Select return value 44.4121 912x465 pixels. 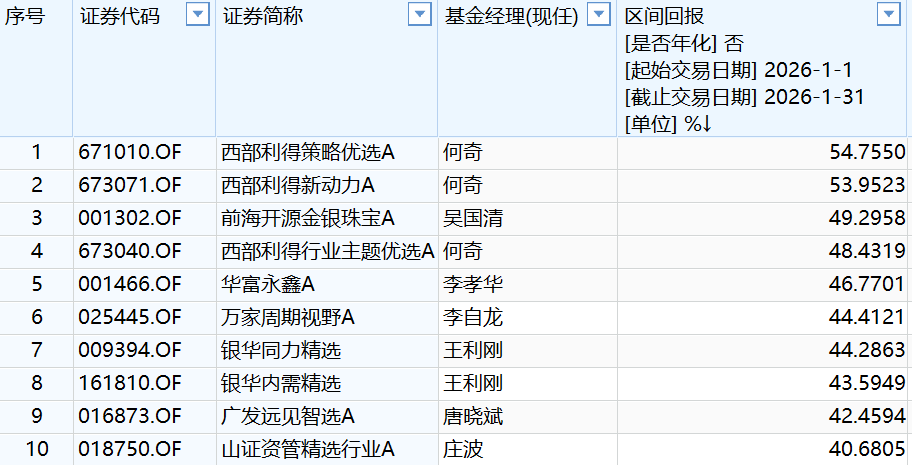867,317
